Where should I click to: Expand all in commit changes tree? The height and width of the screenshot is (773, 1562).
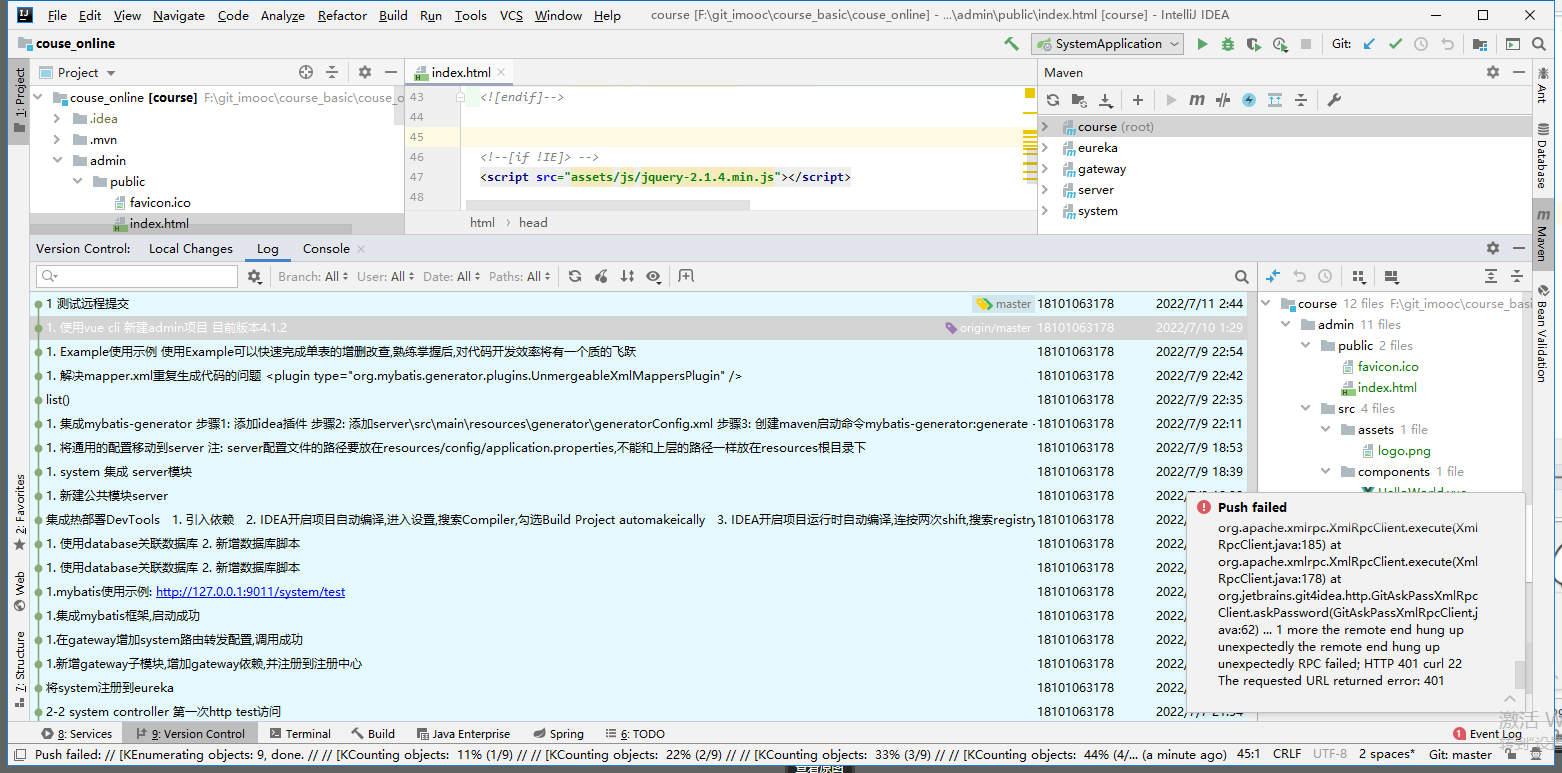coord(1491,276)
